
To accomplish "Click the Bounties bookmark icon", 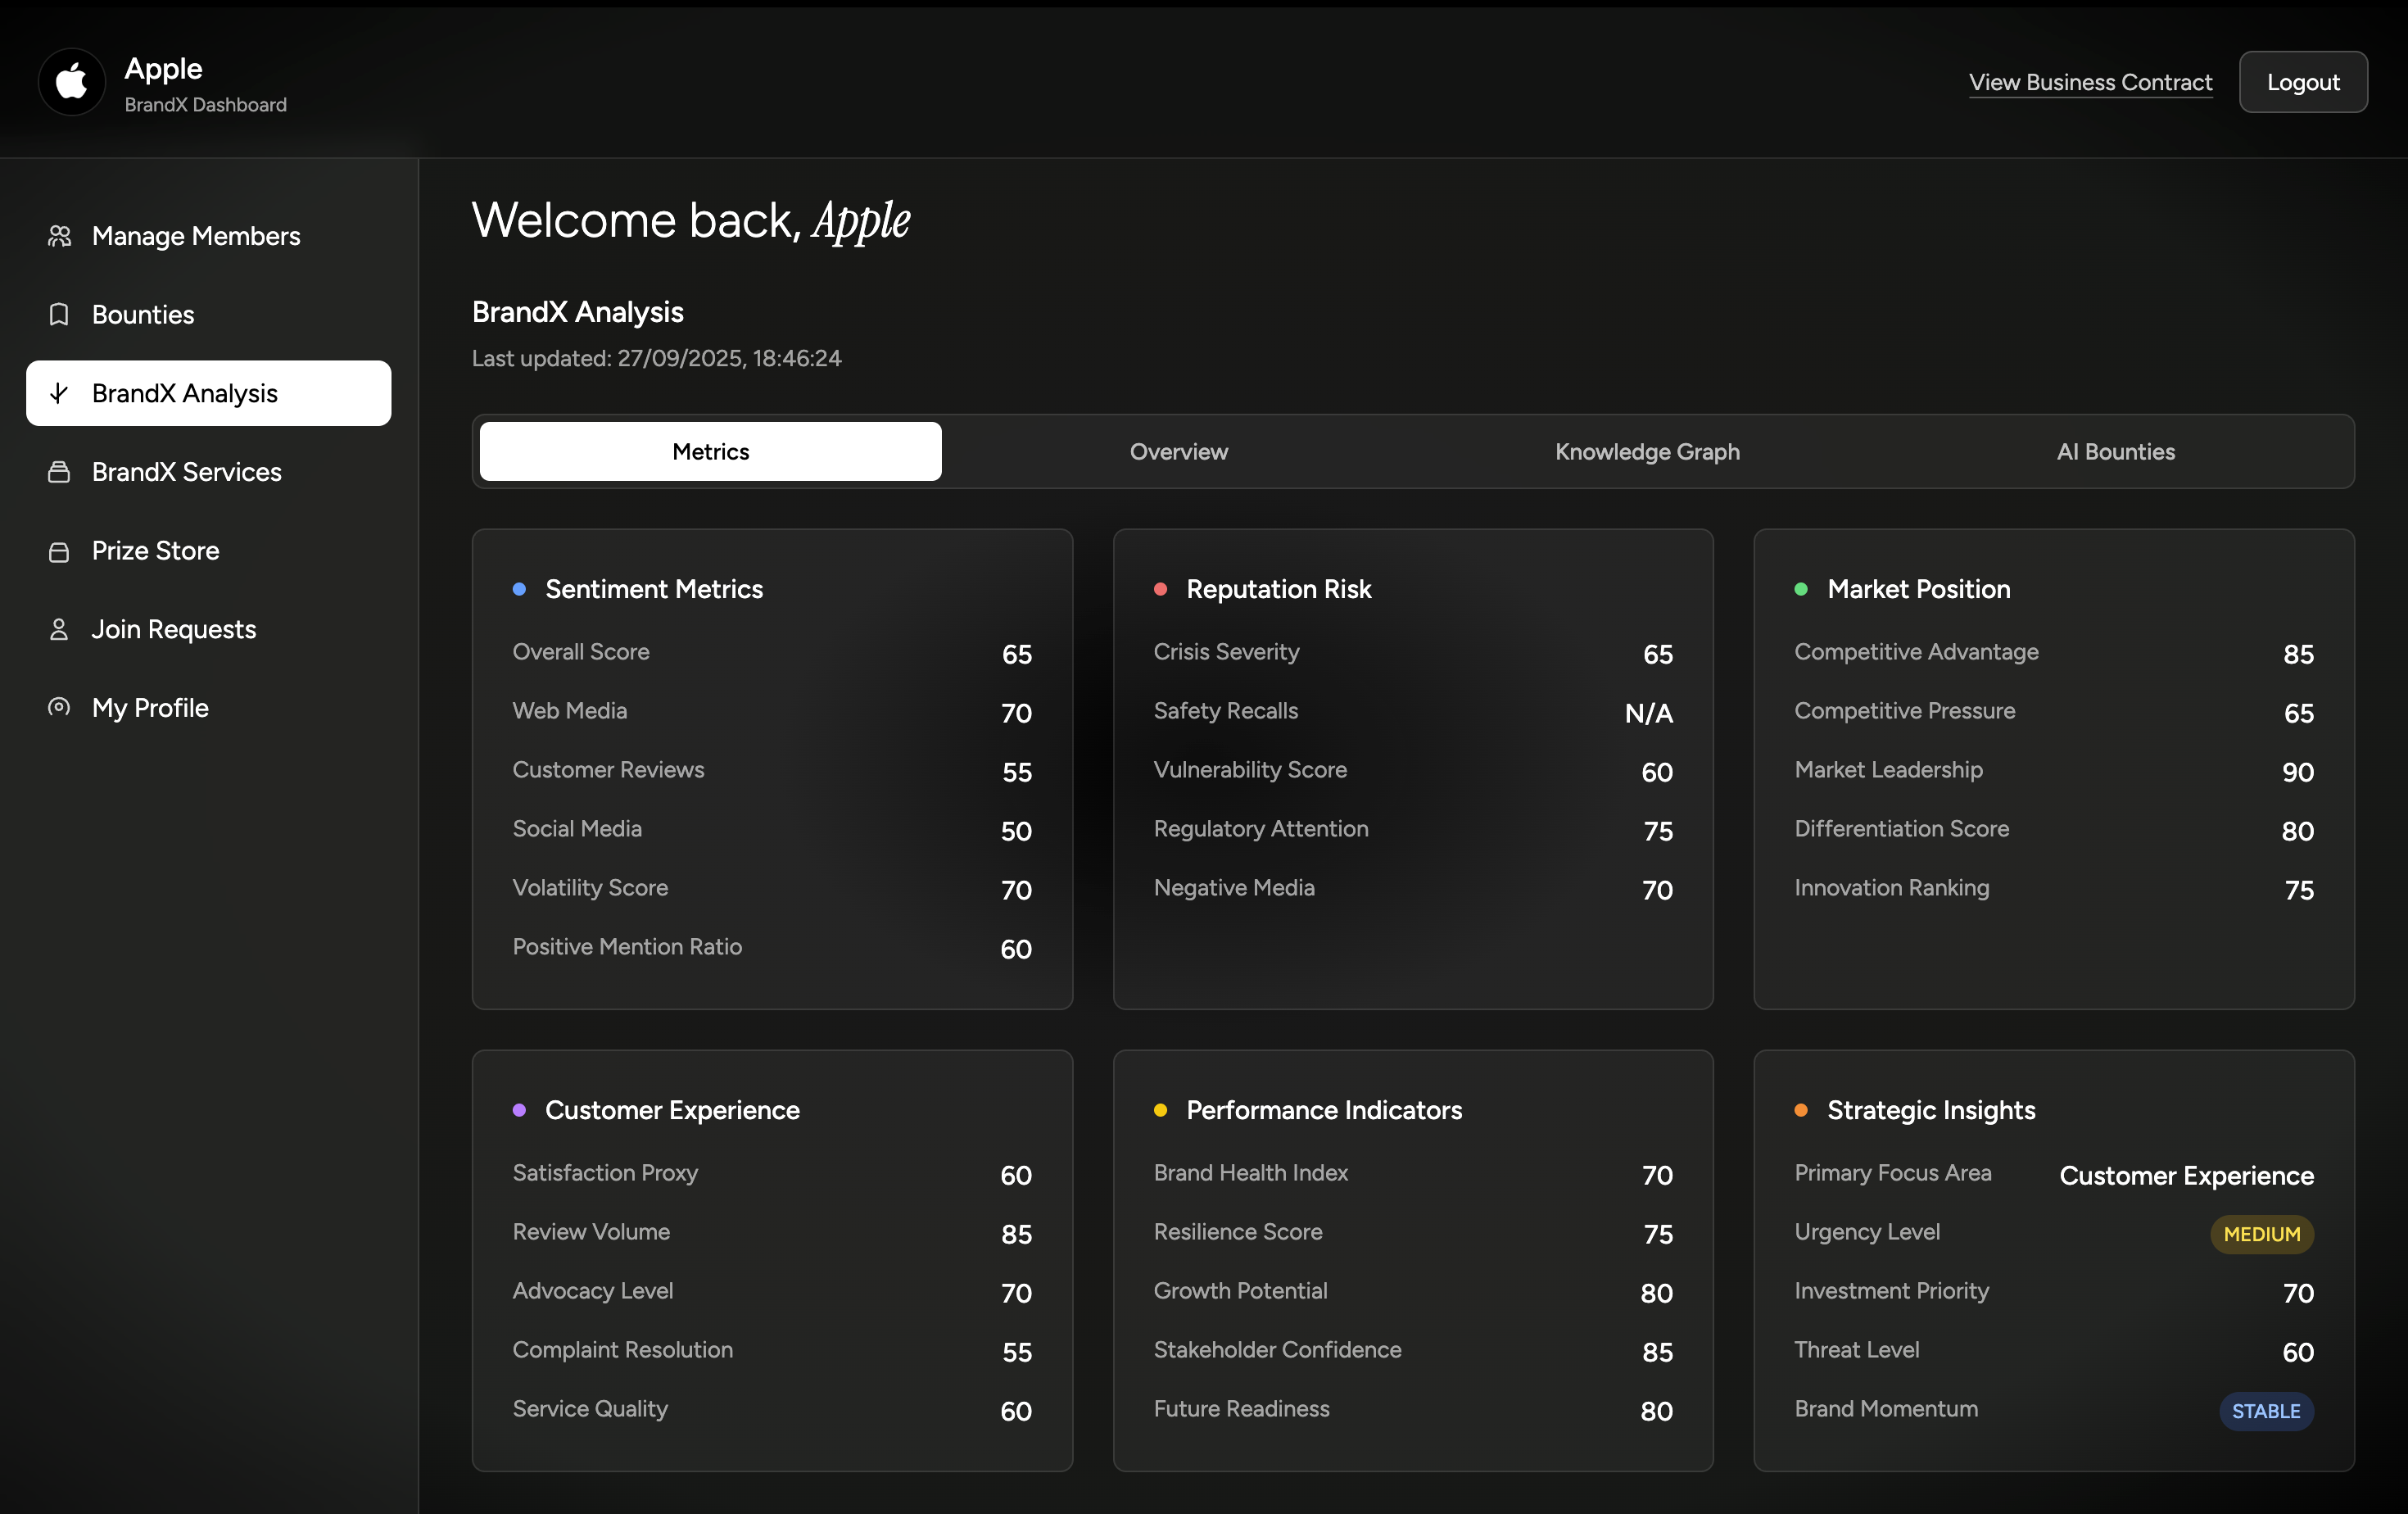I will [x=59, y=315].
